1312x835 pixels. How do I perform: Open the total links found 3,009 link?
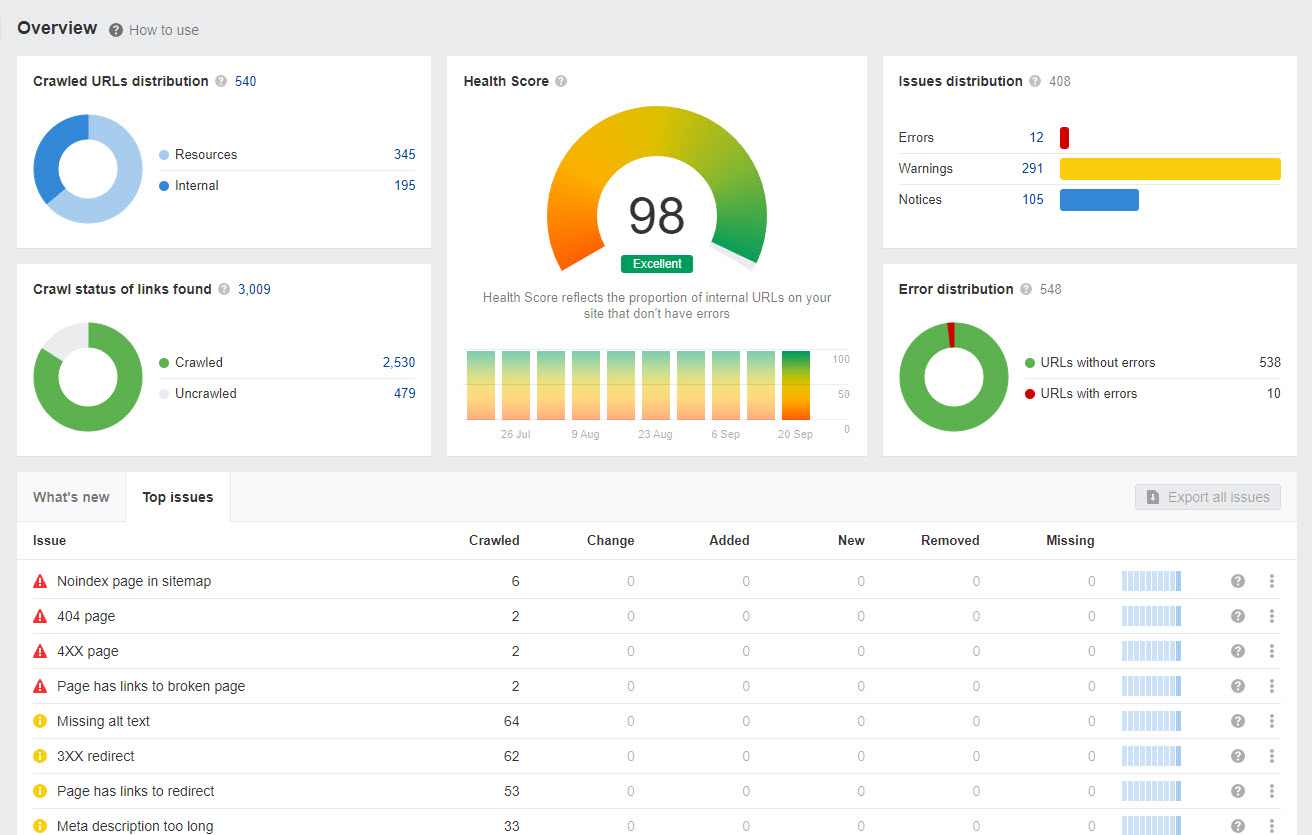pos(254,289)
